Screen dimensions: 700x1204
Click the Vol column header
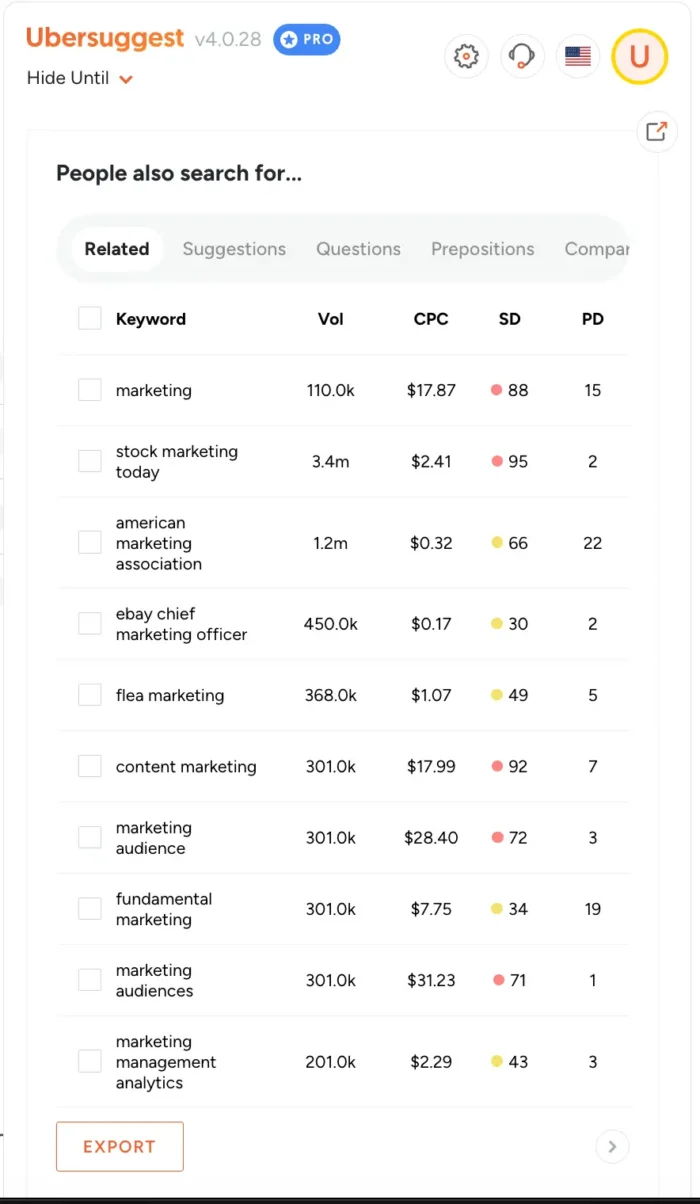point(330,318)
